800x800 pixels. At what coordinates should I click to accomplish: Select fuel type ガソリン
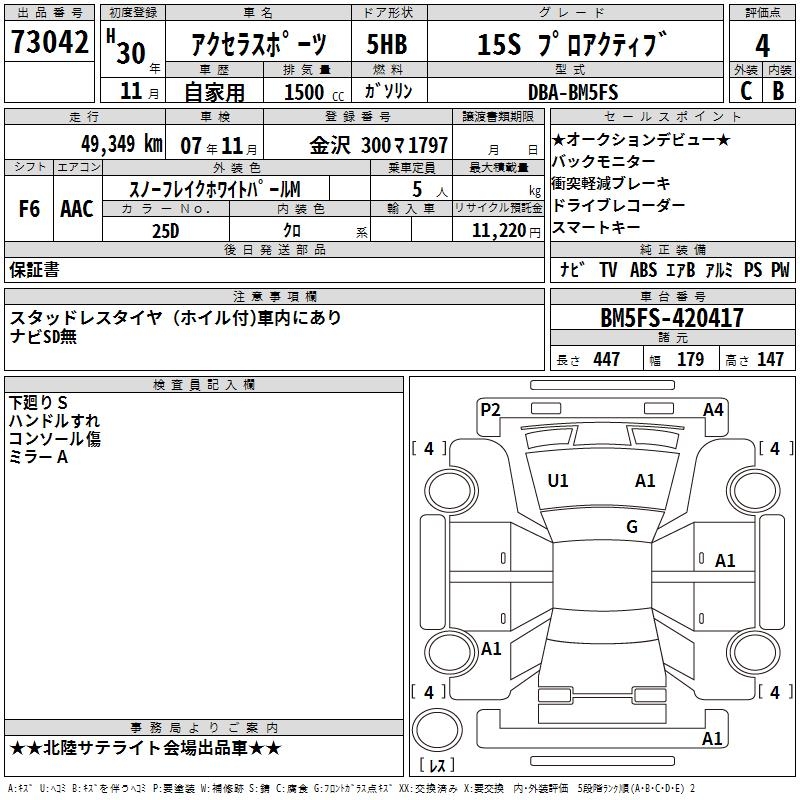[388, 91]
